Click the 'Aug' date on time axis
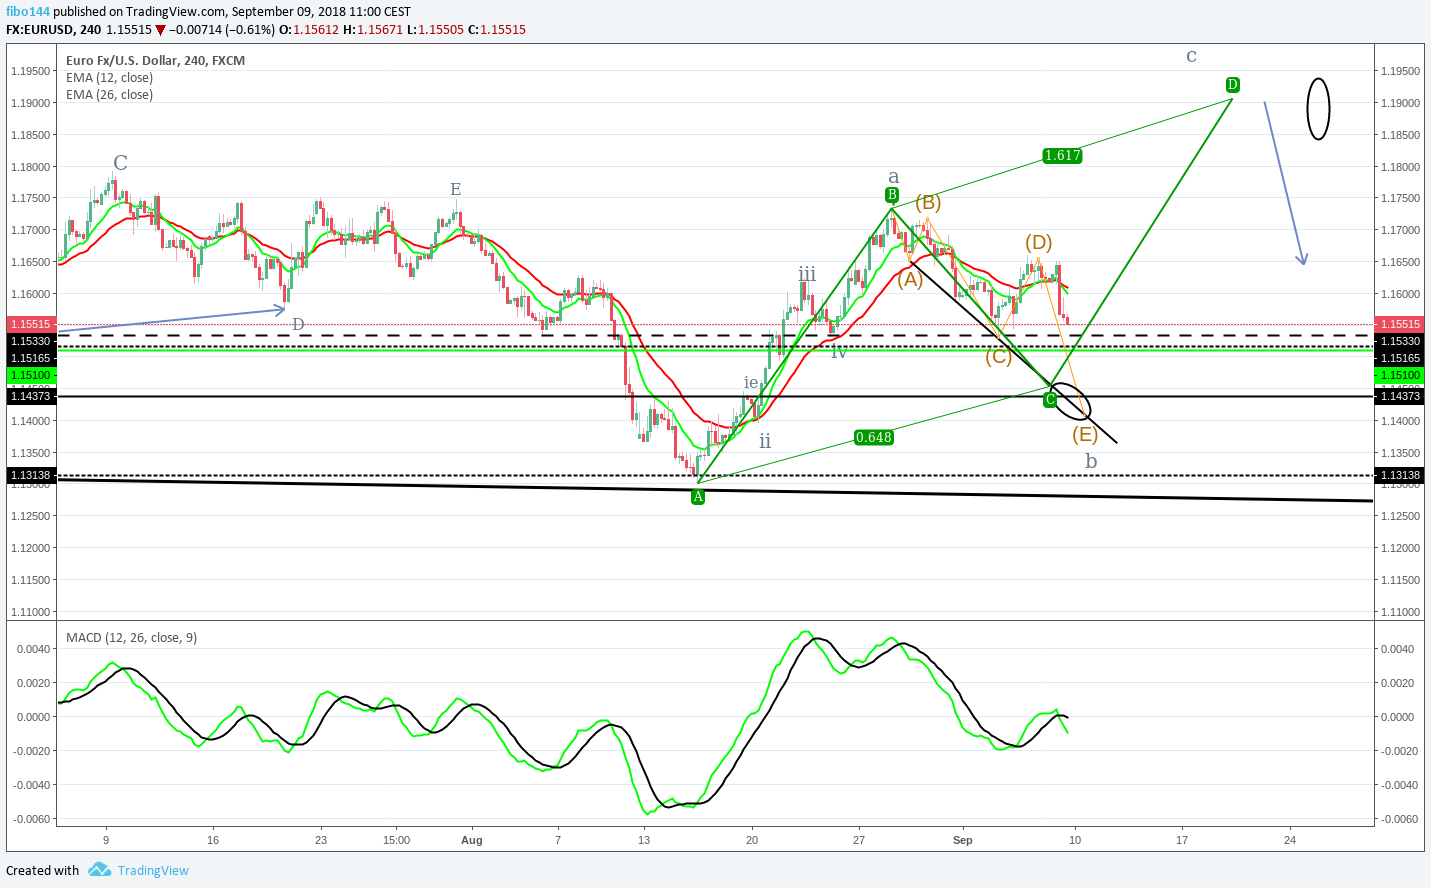The height and width of the screenshot is (888, 1431). pos(472,840)
